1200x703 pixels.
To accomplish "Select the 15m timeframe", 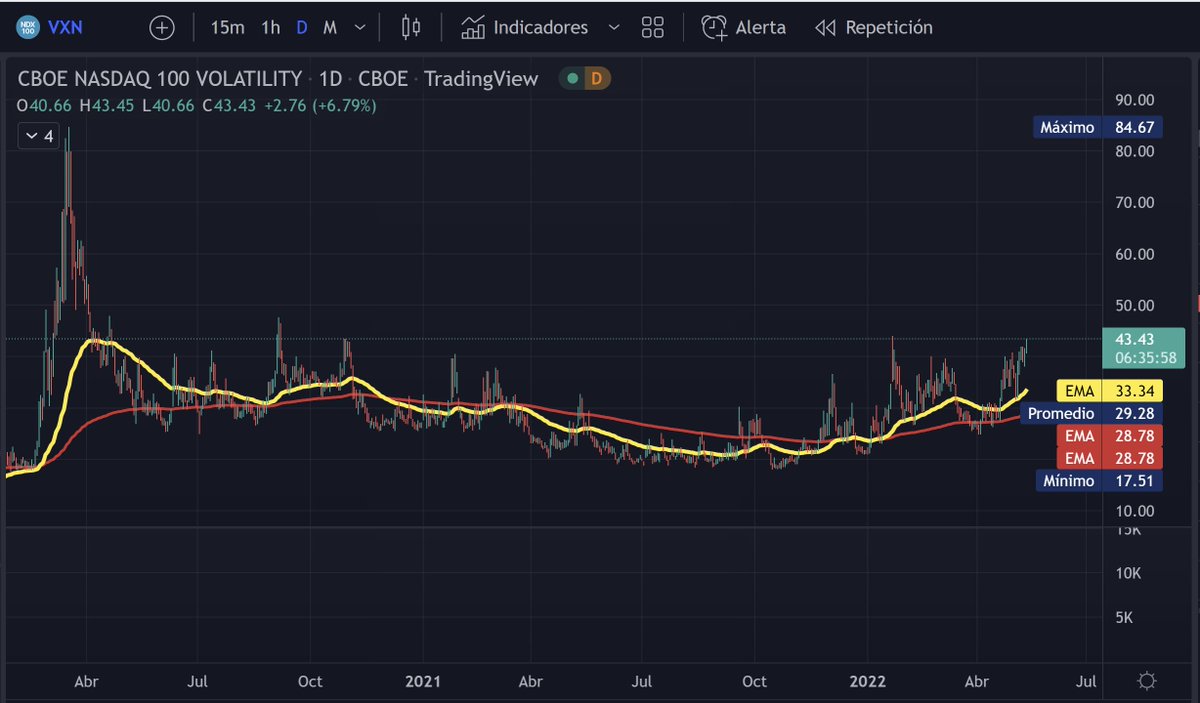I will coord(227,28).
